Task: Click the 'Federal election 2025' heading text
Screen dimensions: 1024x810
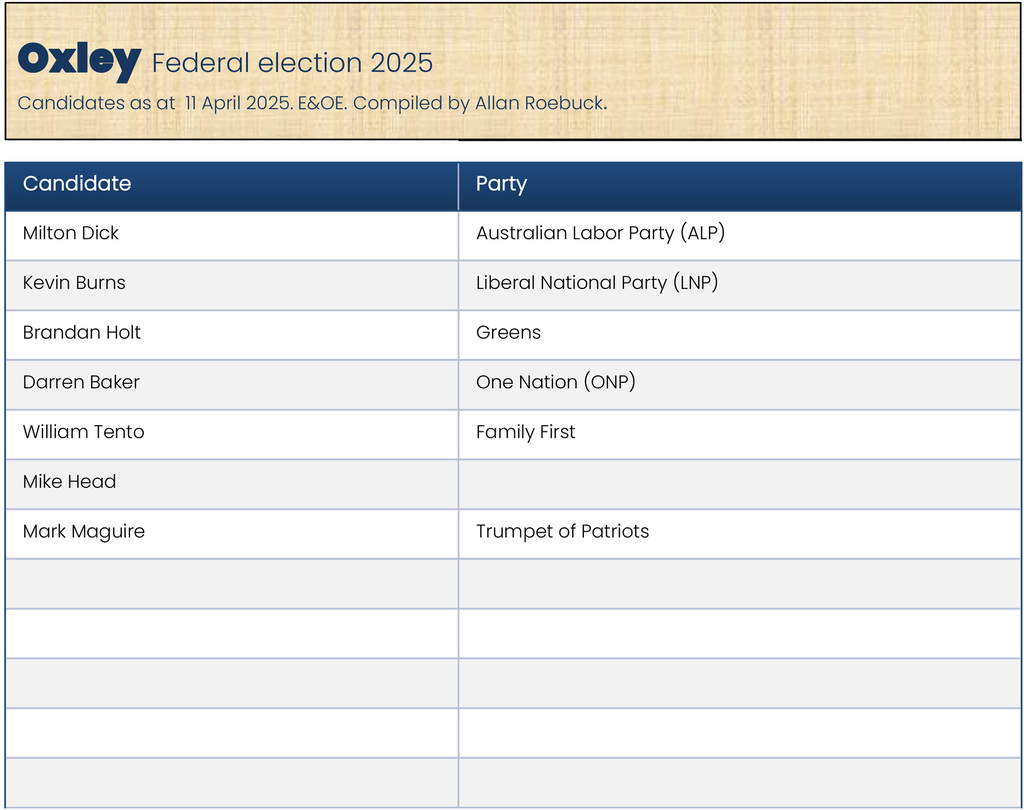Action: click(292, 63)
